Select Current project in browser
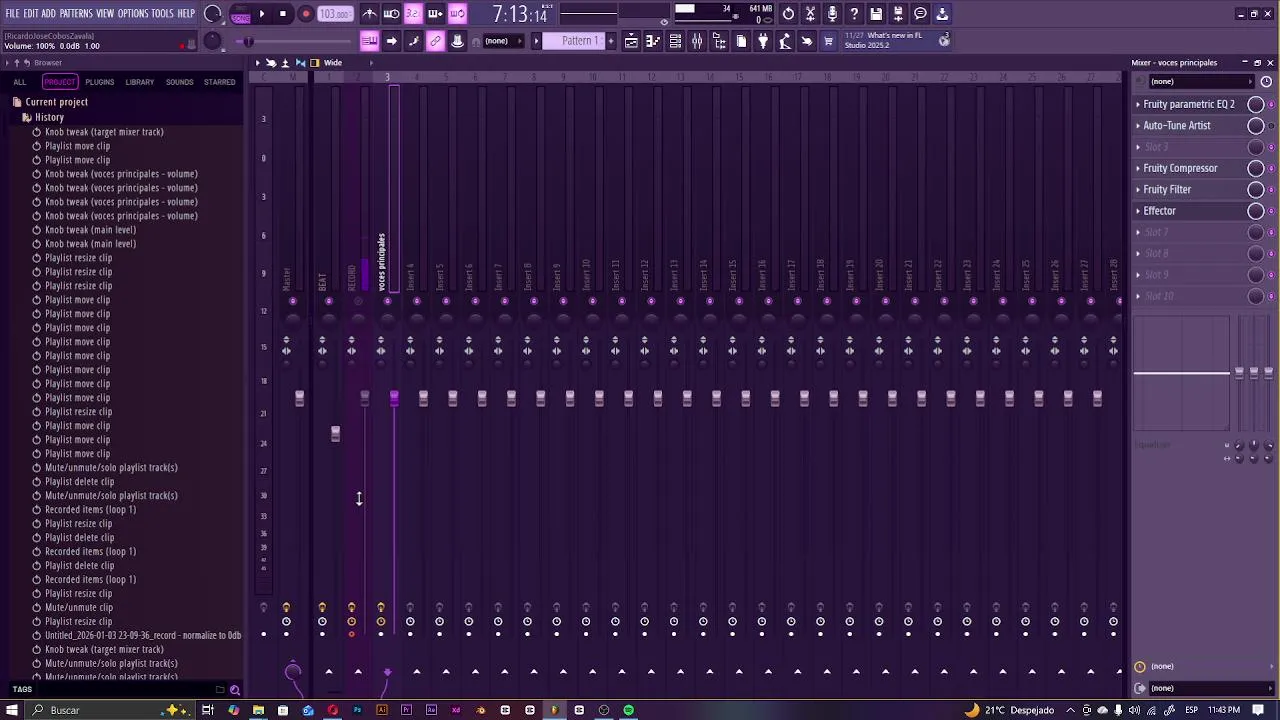Image resolution: width=1280 pixels, height=720 pixels. (56, 102)
